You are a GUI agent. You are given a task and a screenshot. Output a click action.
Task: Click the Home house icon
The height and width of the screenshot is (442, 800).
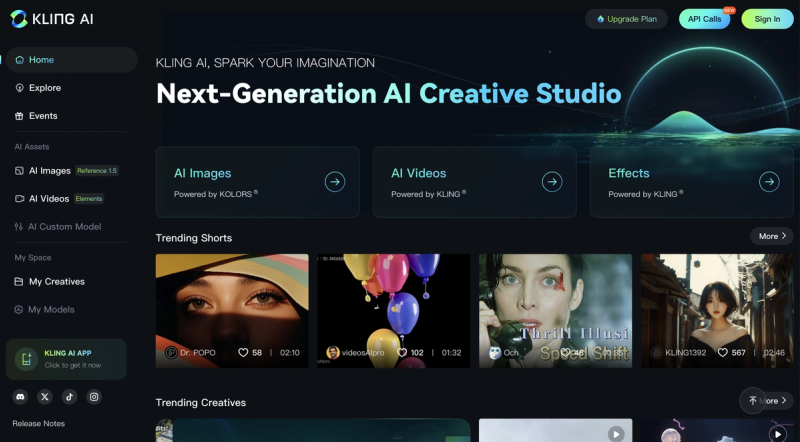point(19,60)
